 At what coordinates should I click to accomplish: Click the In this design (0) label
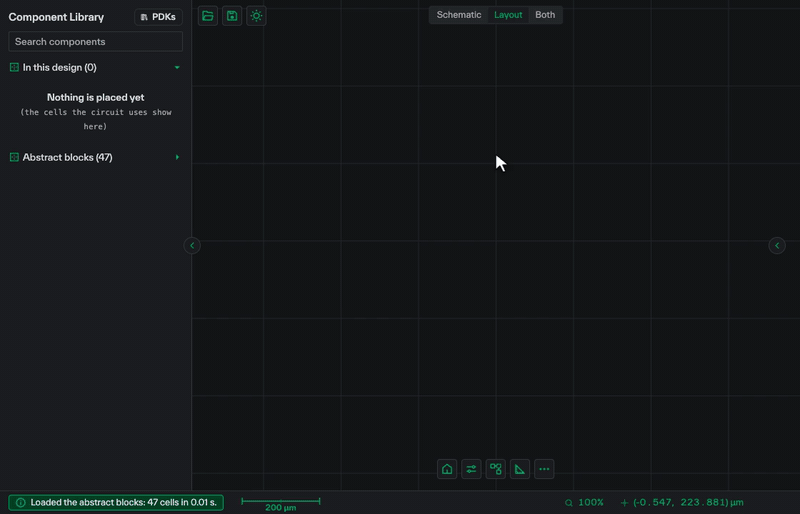click(x=59, y=67)
